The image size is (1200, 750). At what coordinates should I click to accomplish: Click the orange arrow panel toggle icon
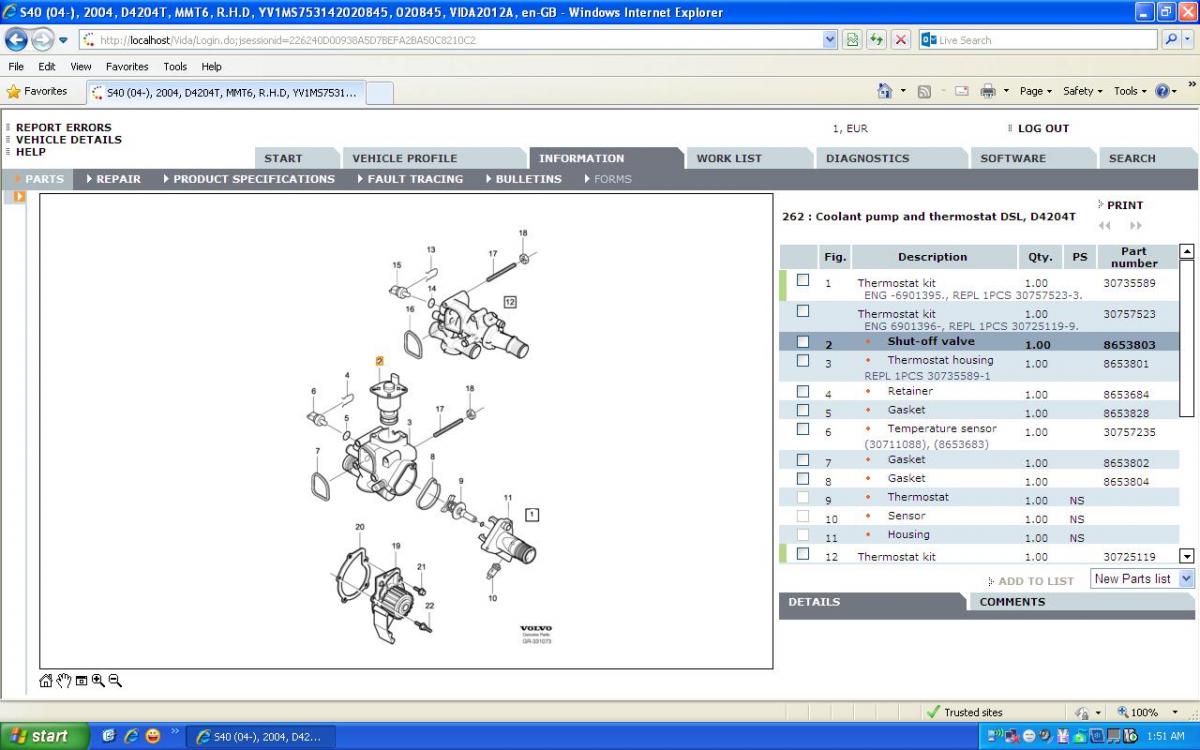coord(19,196)
